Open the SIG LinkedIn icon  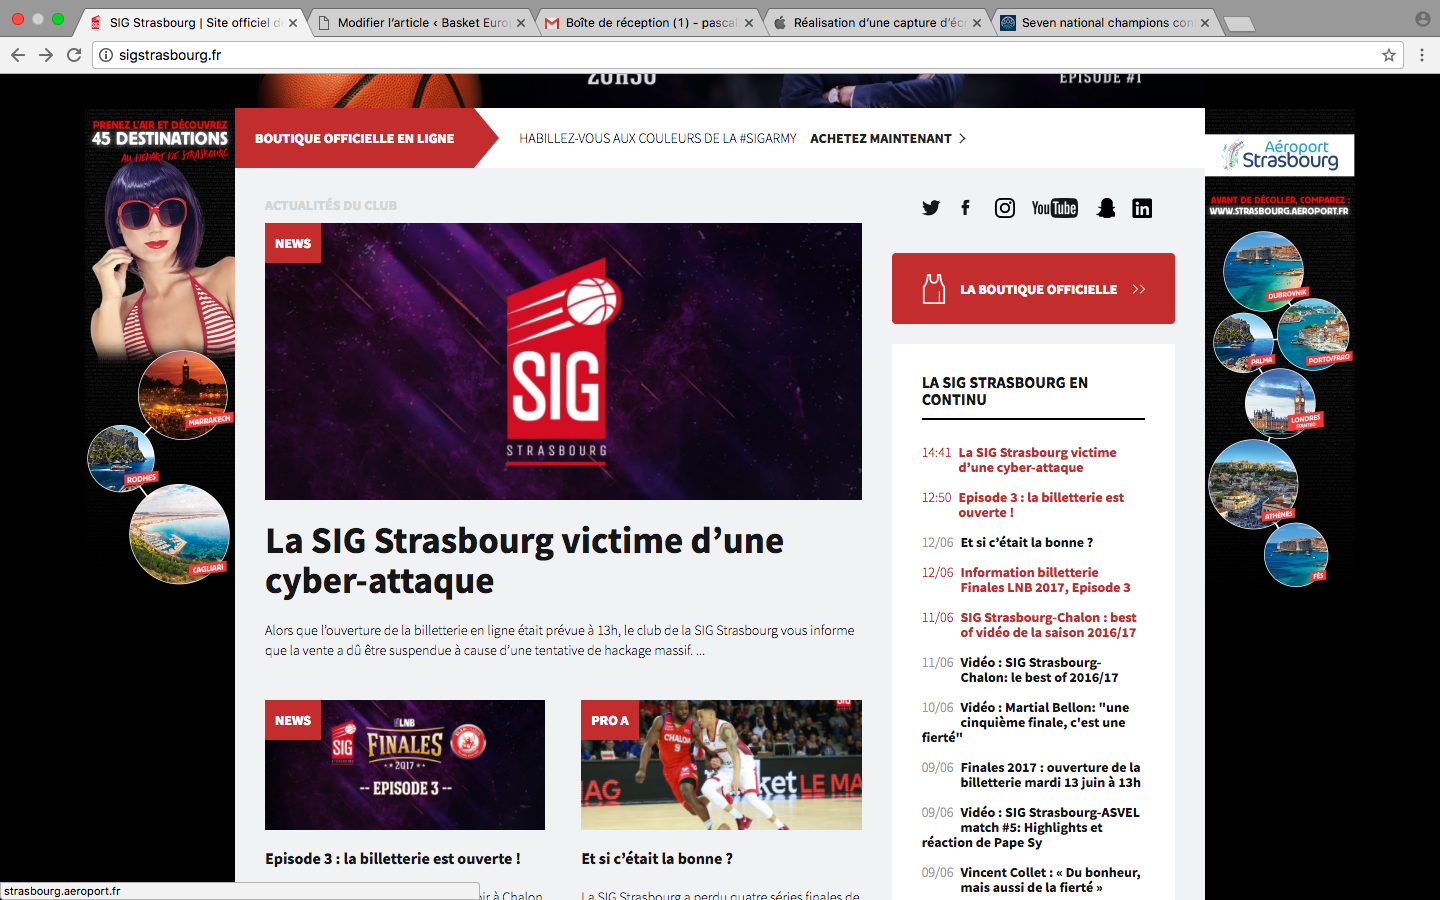click(x=1142, y=208)
